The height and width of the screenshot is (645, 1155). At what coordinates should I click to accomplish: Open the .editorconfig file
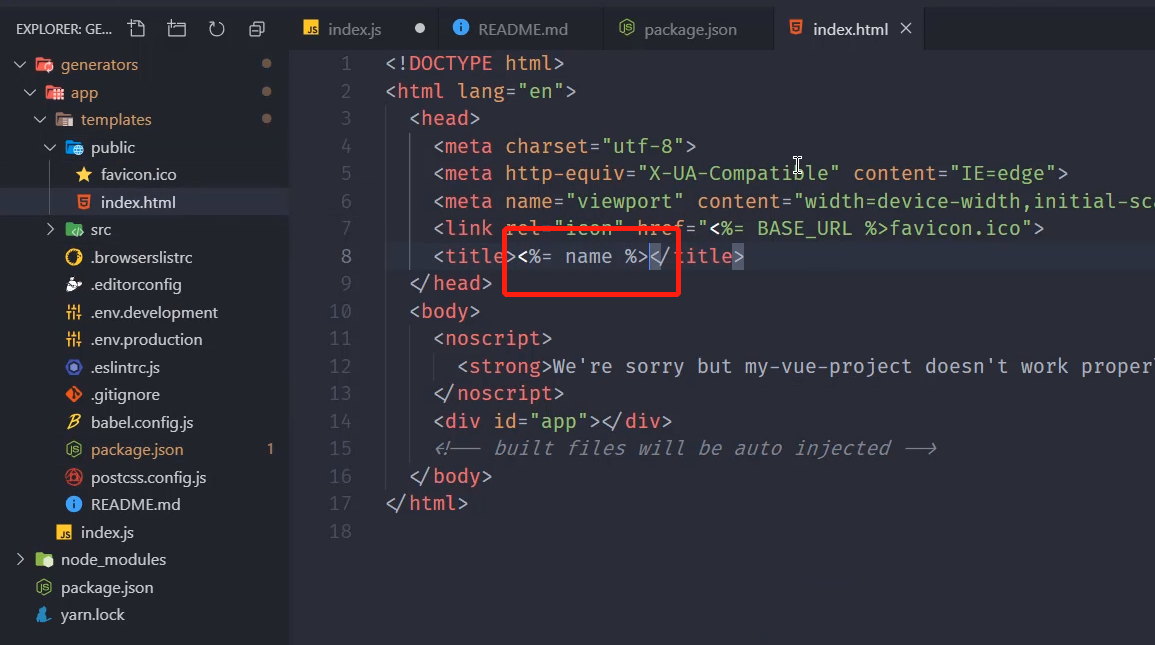coord(136,285)
